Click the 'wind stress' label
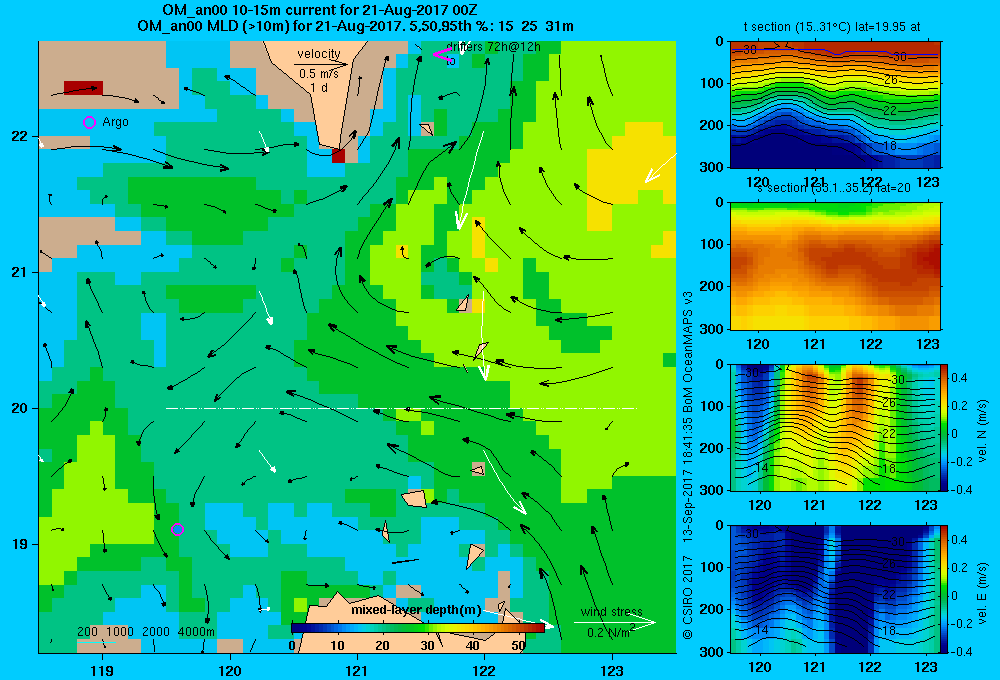Screen dimensions: 1000x680 612,611
